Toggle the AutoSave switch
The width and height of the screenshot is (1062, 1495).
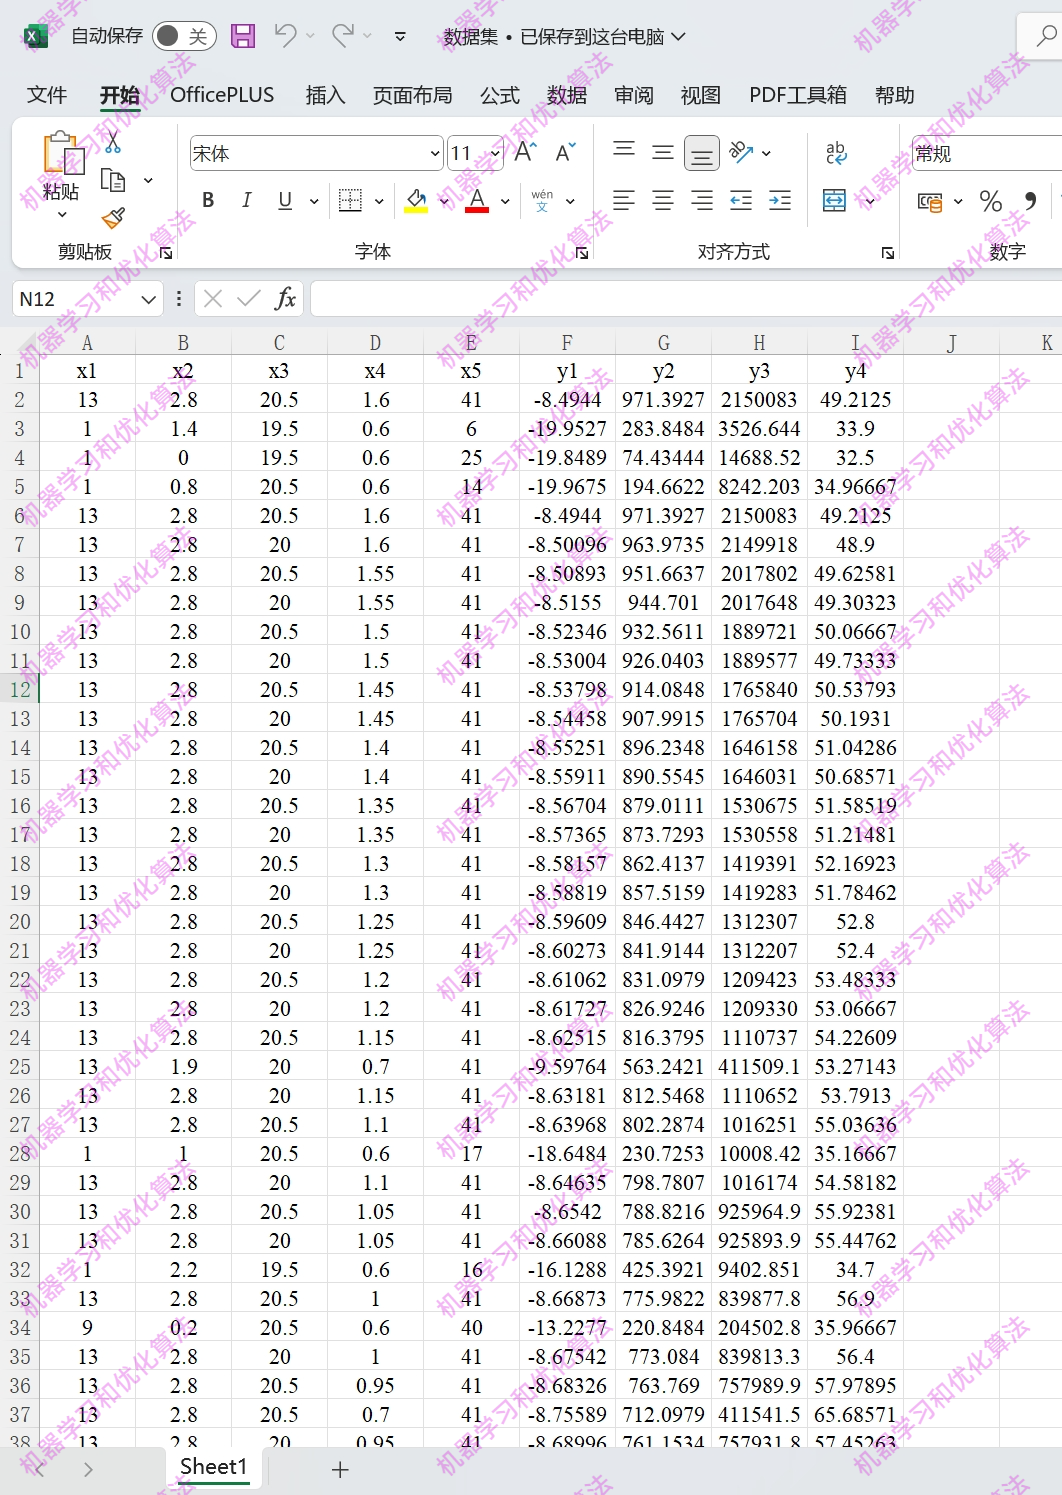[185, 37]
